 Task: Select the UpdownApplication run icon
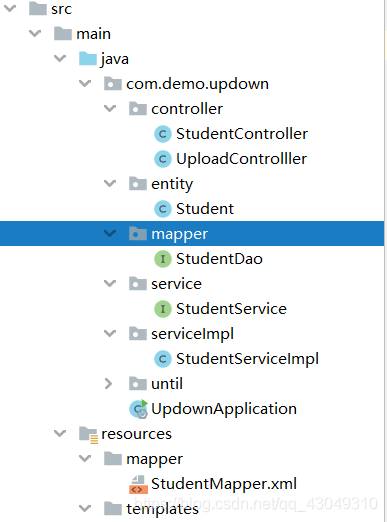(138, 409)
